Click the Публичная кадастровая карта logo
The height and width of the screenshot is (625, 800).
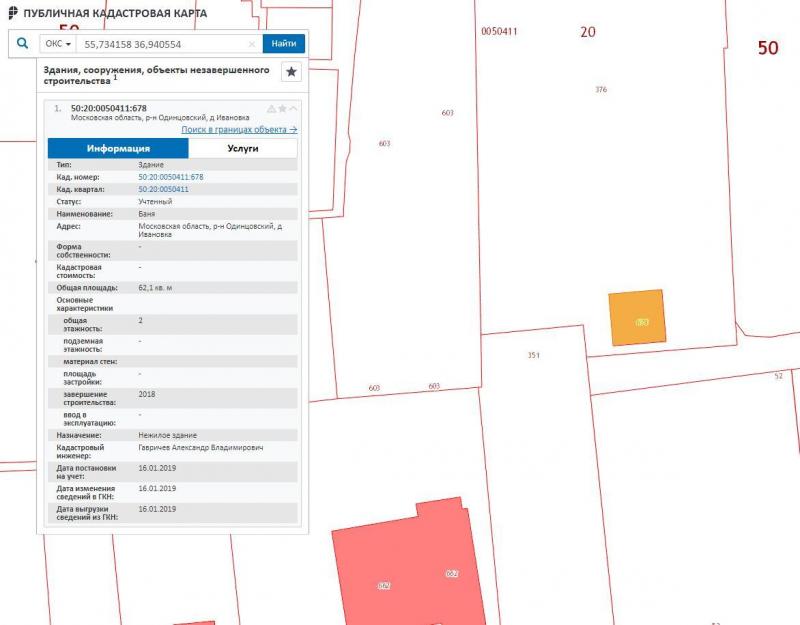pos(109,13)
